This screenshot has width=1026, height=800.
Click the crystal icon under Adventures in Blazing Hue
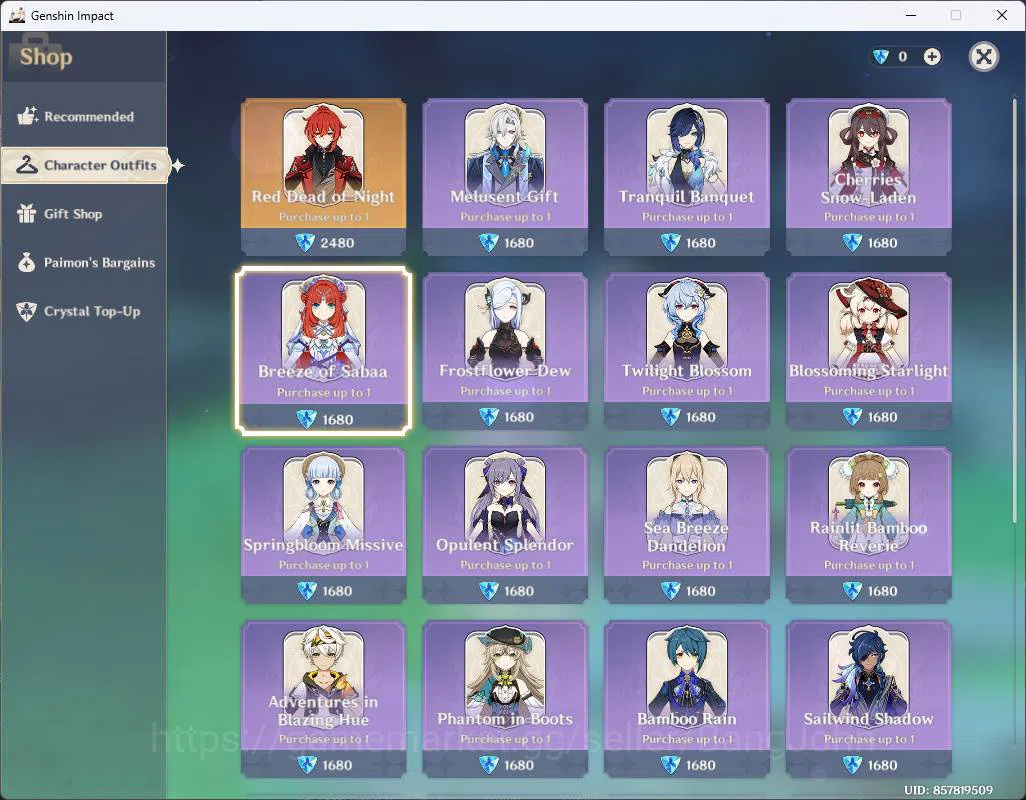click(306, 765)
